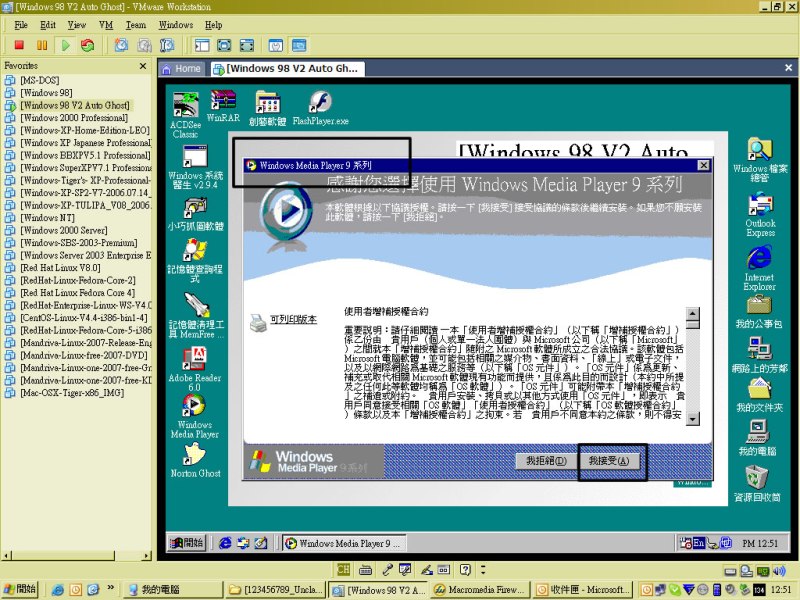
Task: Take a snapshot using the toolbar icon
Action: click(121, 45)
